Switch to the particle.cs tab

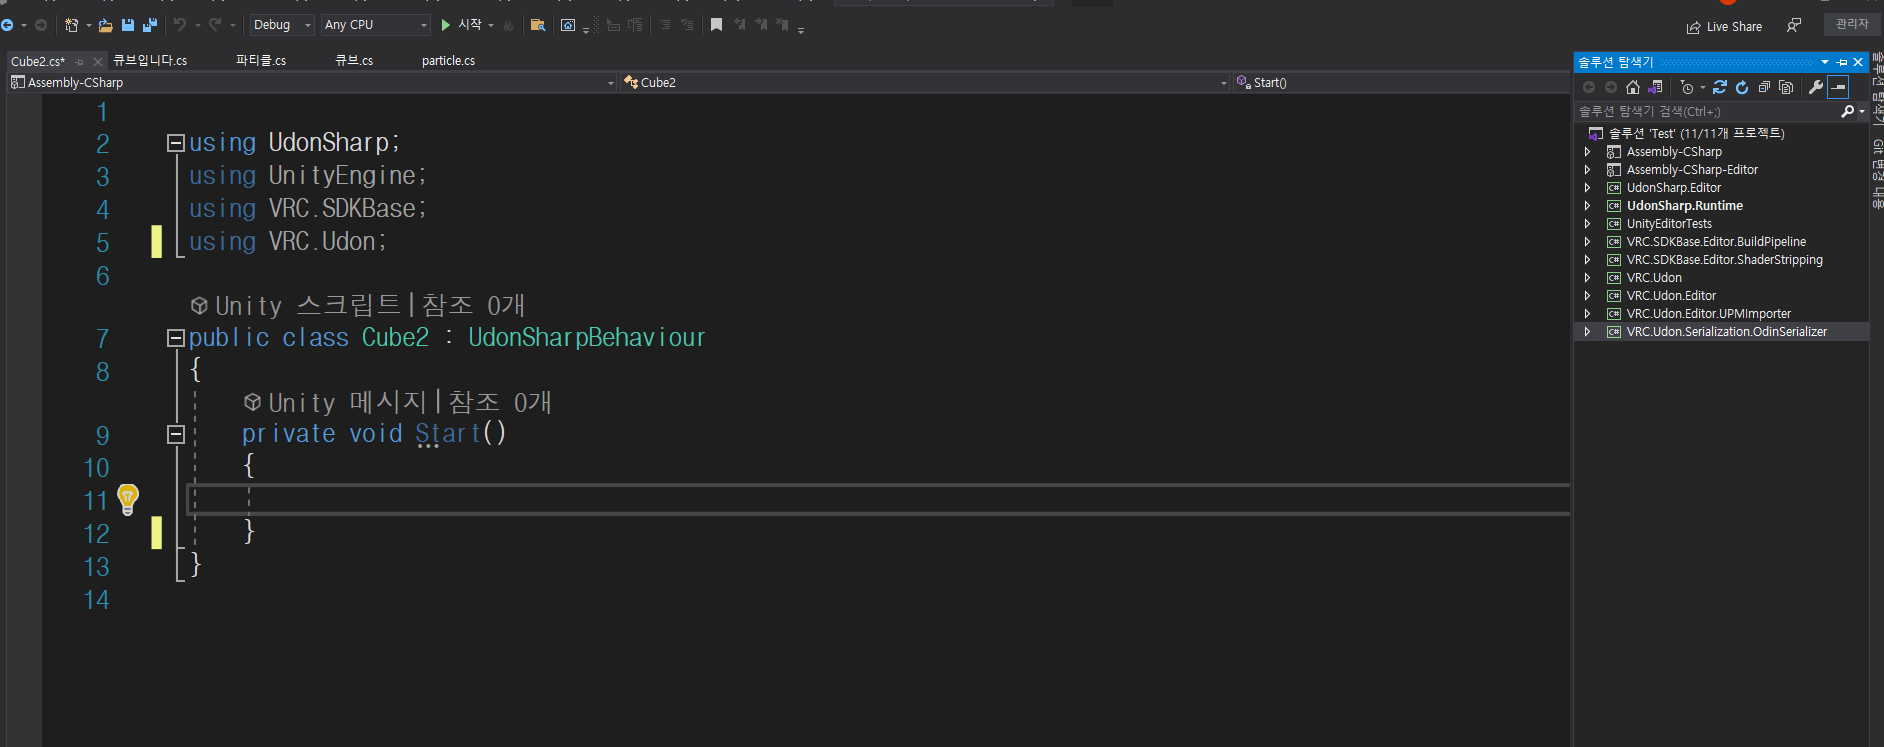click(x=448, y=61)
